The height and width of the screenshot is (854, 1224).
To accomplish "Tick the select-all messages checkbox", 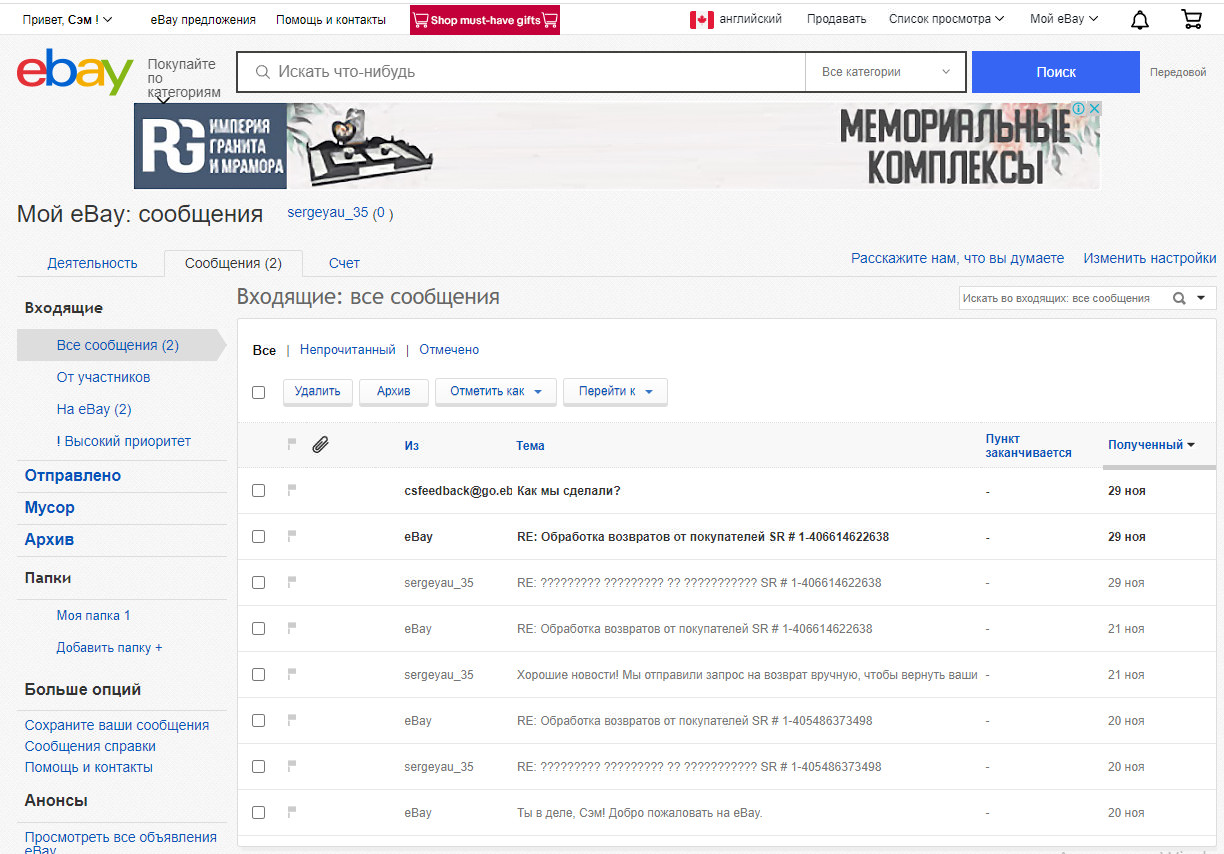I will (x=258, y=392).
